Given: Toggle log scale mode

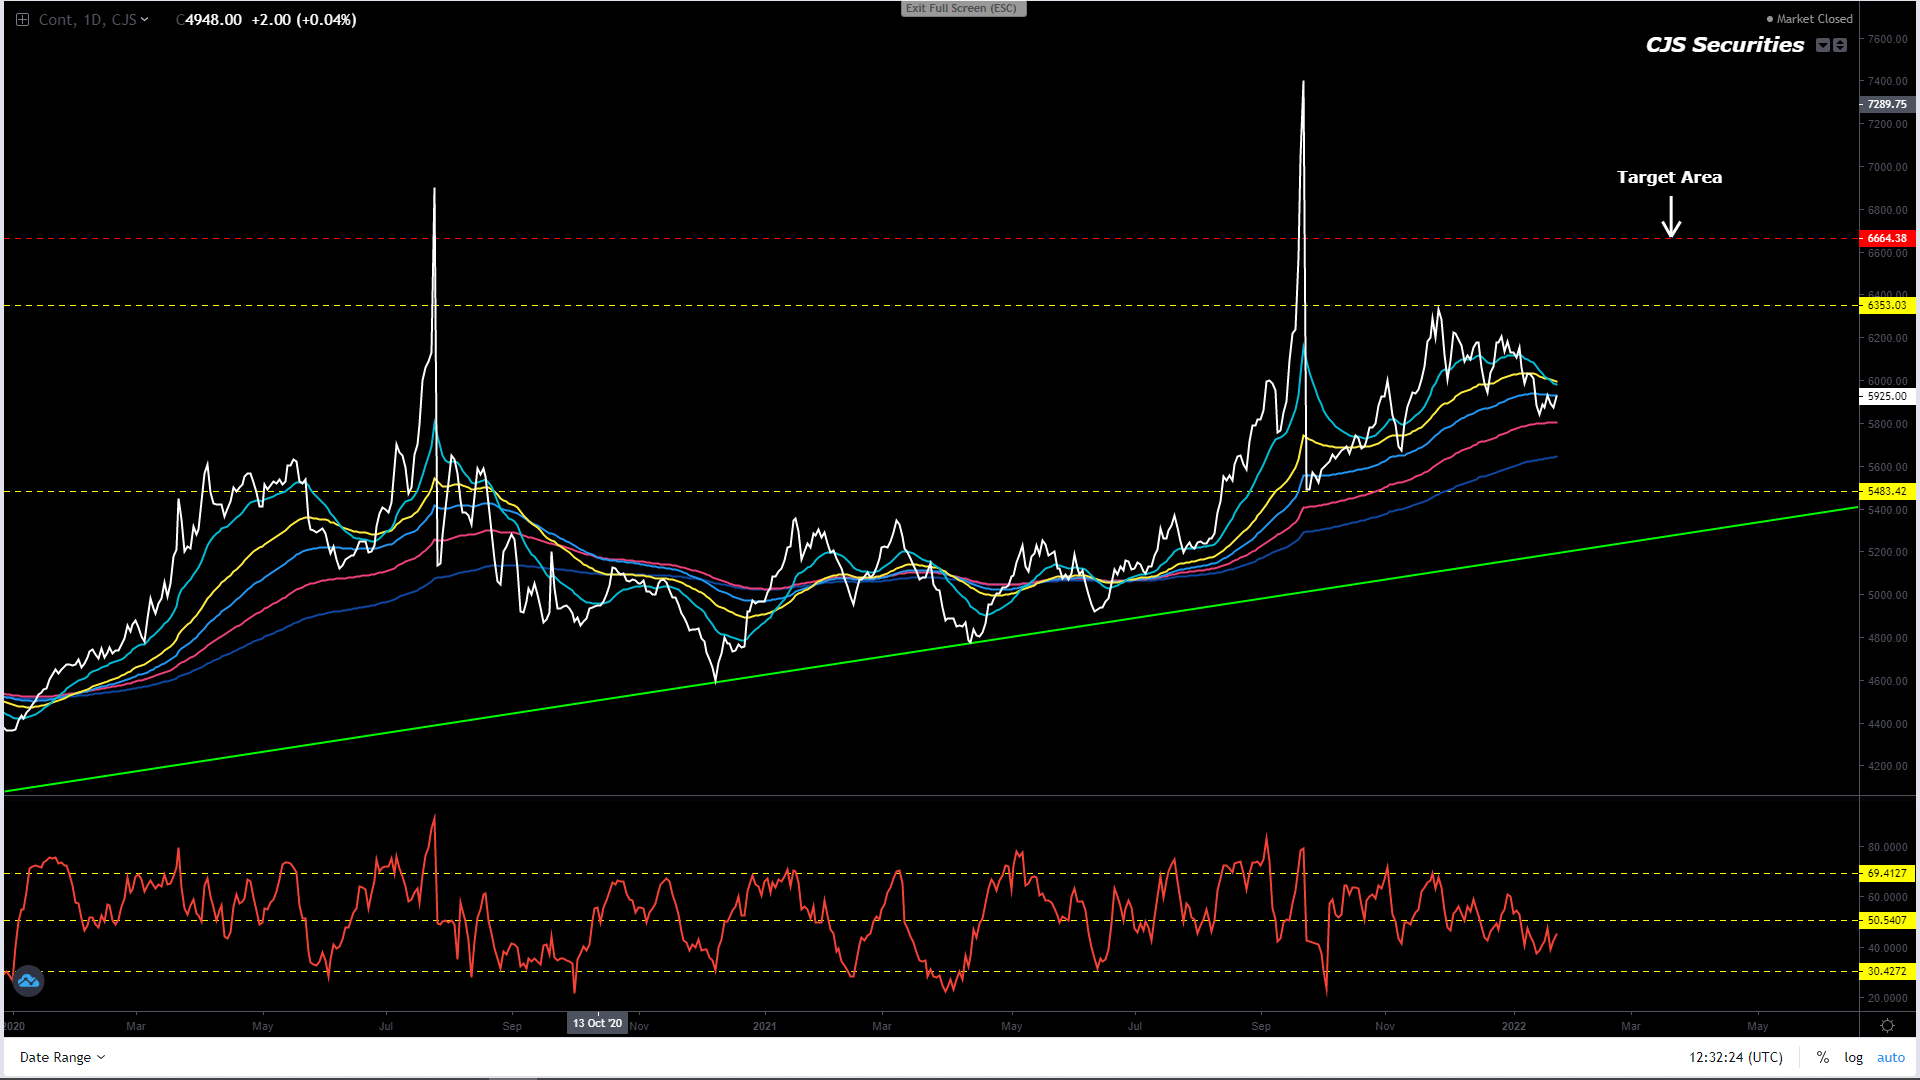Looking at the screenshot, I should pos(1853,1058).
